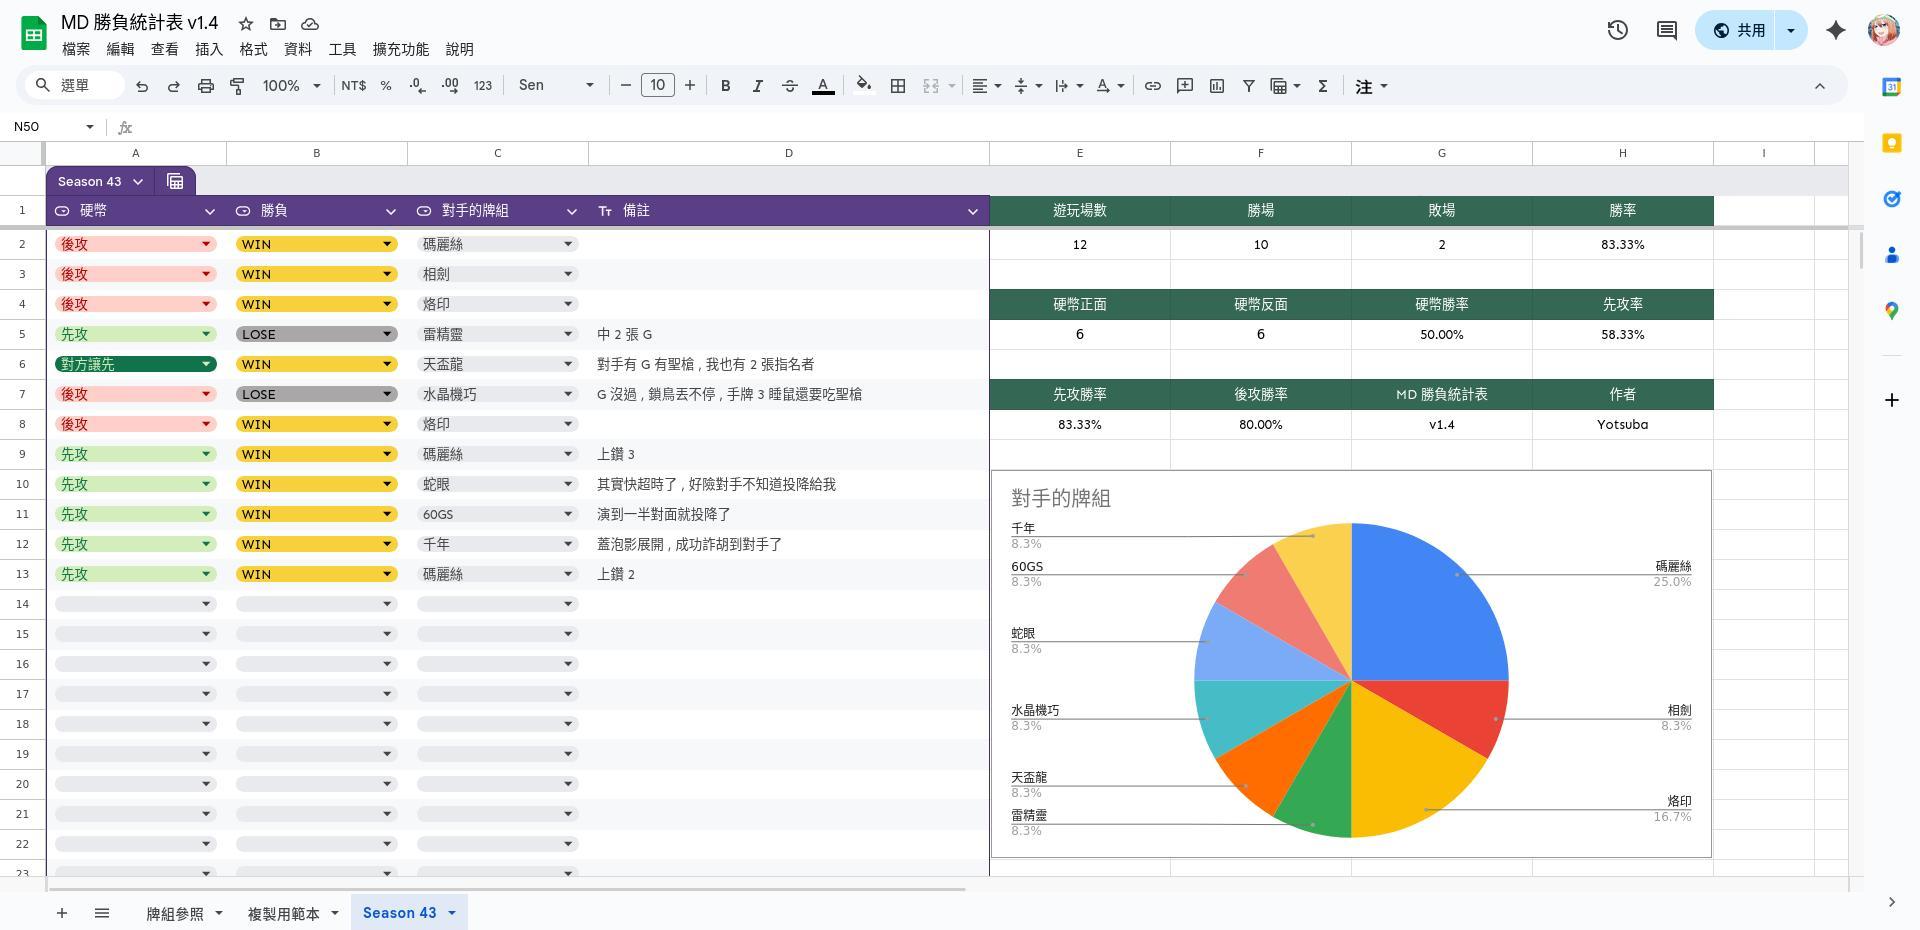
Task: Open the 插入 menu
Action: [x=208, y=49]
